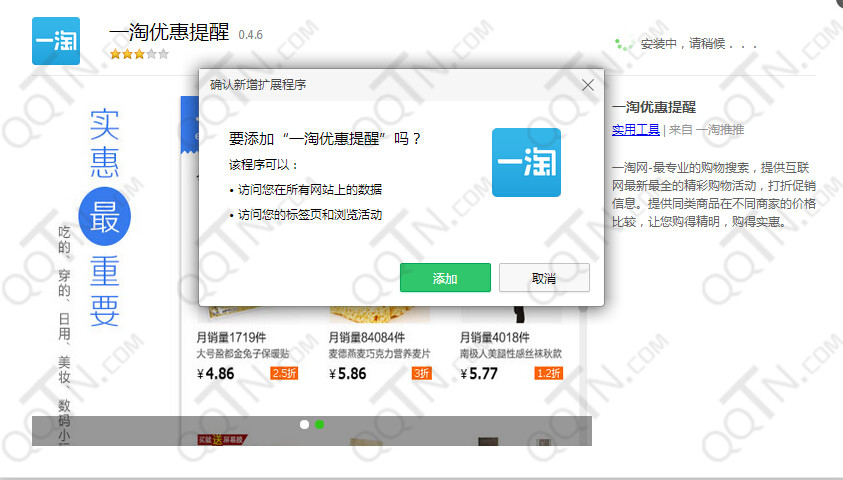Click the 1.2折 discount badge
Screen dimensions: 843x480
tap(549, 373)
